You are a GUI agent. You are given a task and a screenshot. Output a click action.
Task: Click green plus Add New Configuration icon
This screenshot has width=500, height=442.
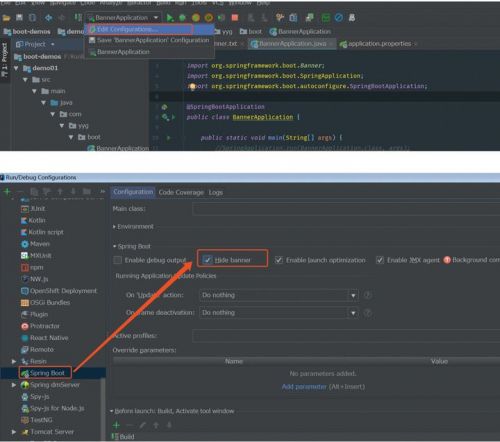[x=7, y=192]
